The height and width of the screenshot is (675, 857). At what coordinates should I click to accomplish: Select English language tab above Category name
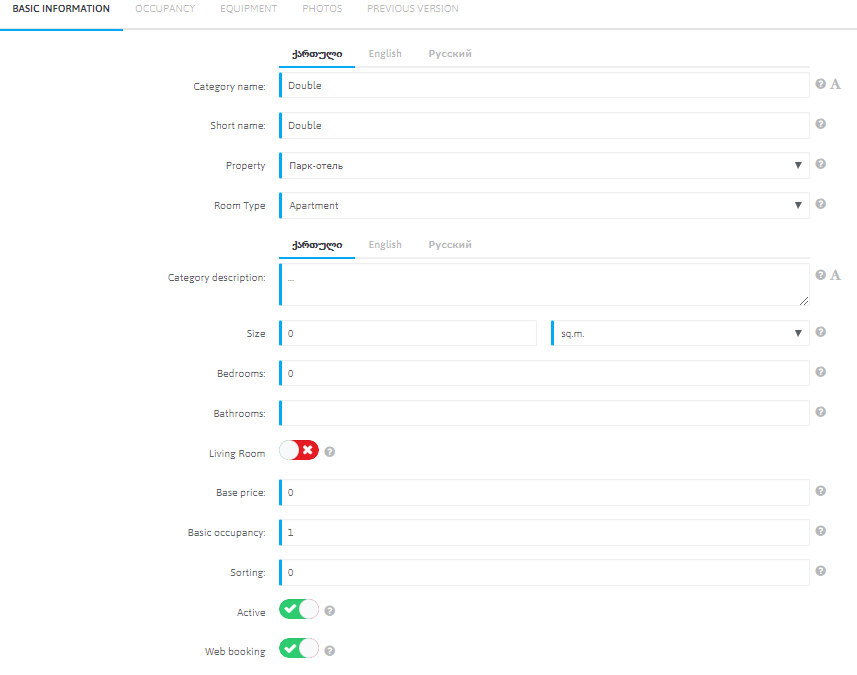click(x=385, y=54)
